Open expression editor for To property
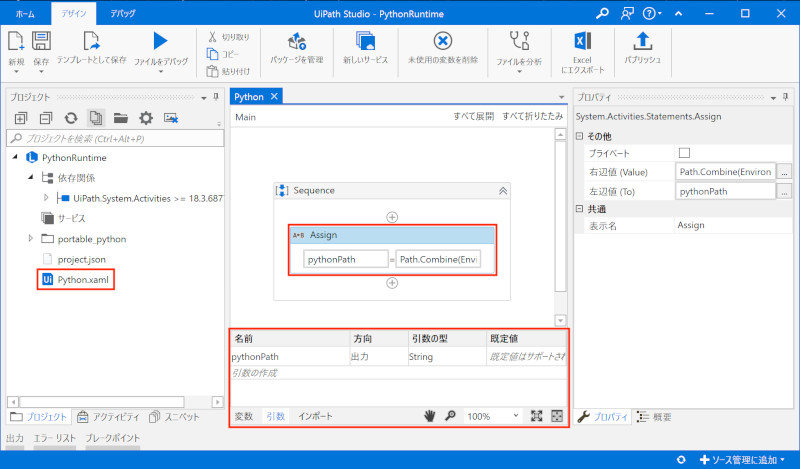800x469 pixels. pyautogui.click(x=784, y=191)
